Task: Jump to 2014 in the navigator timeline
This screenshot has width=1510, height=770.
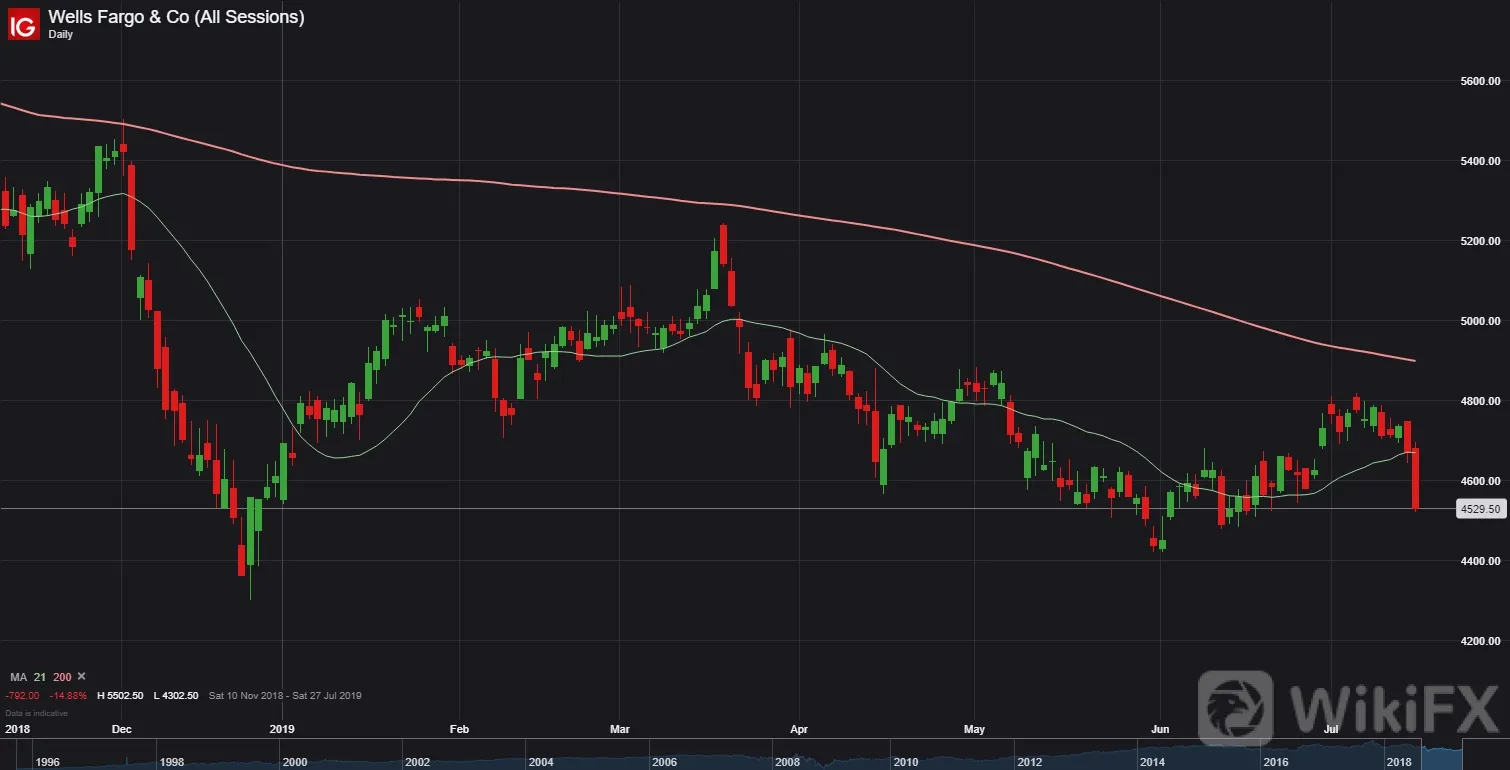Action: click(1152, 762)
